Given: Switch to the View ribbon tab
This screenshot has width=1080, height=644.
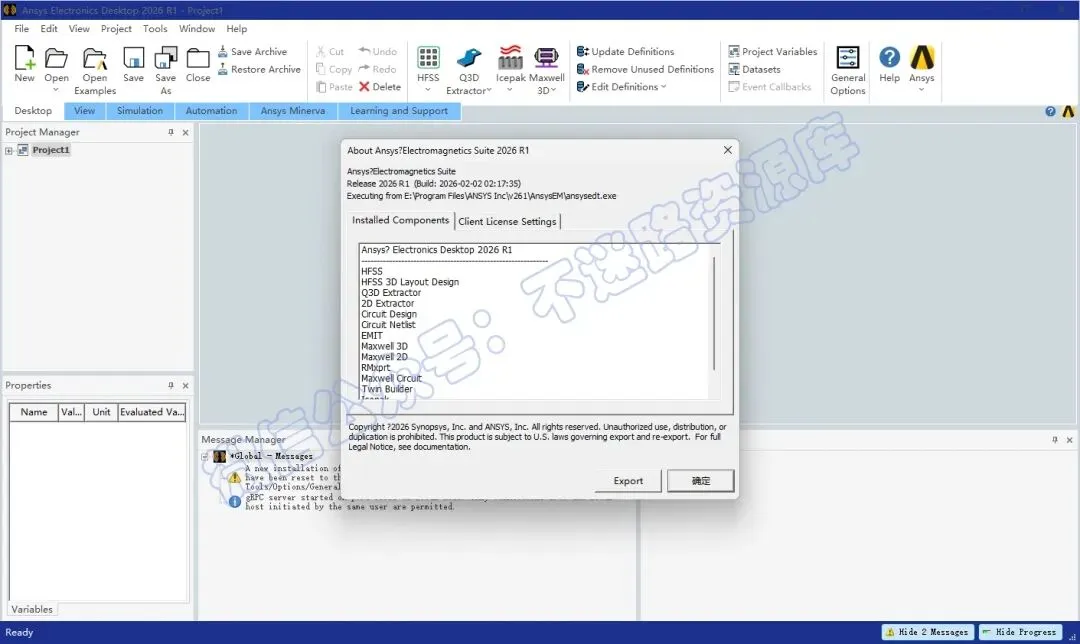Looking at the screenshot, I should point(85,111).
